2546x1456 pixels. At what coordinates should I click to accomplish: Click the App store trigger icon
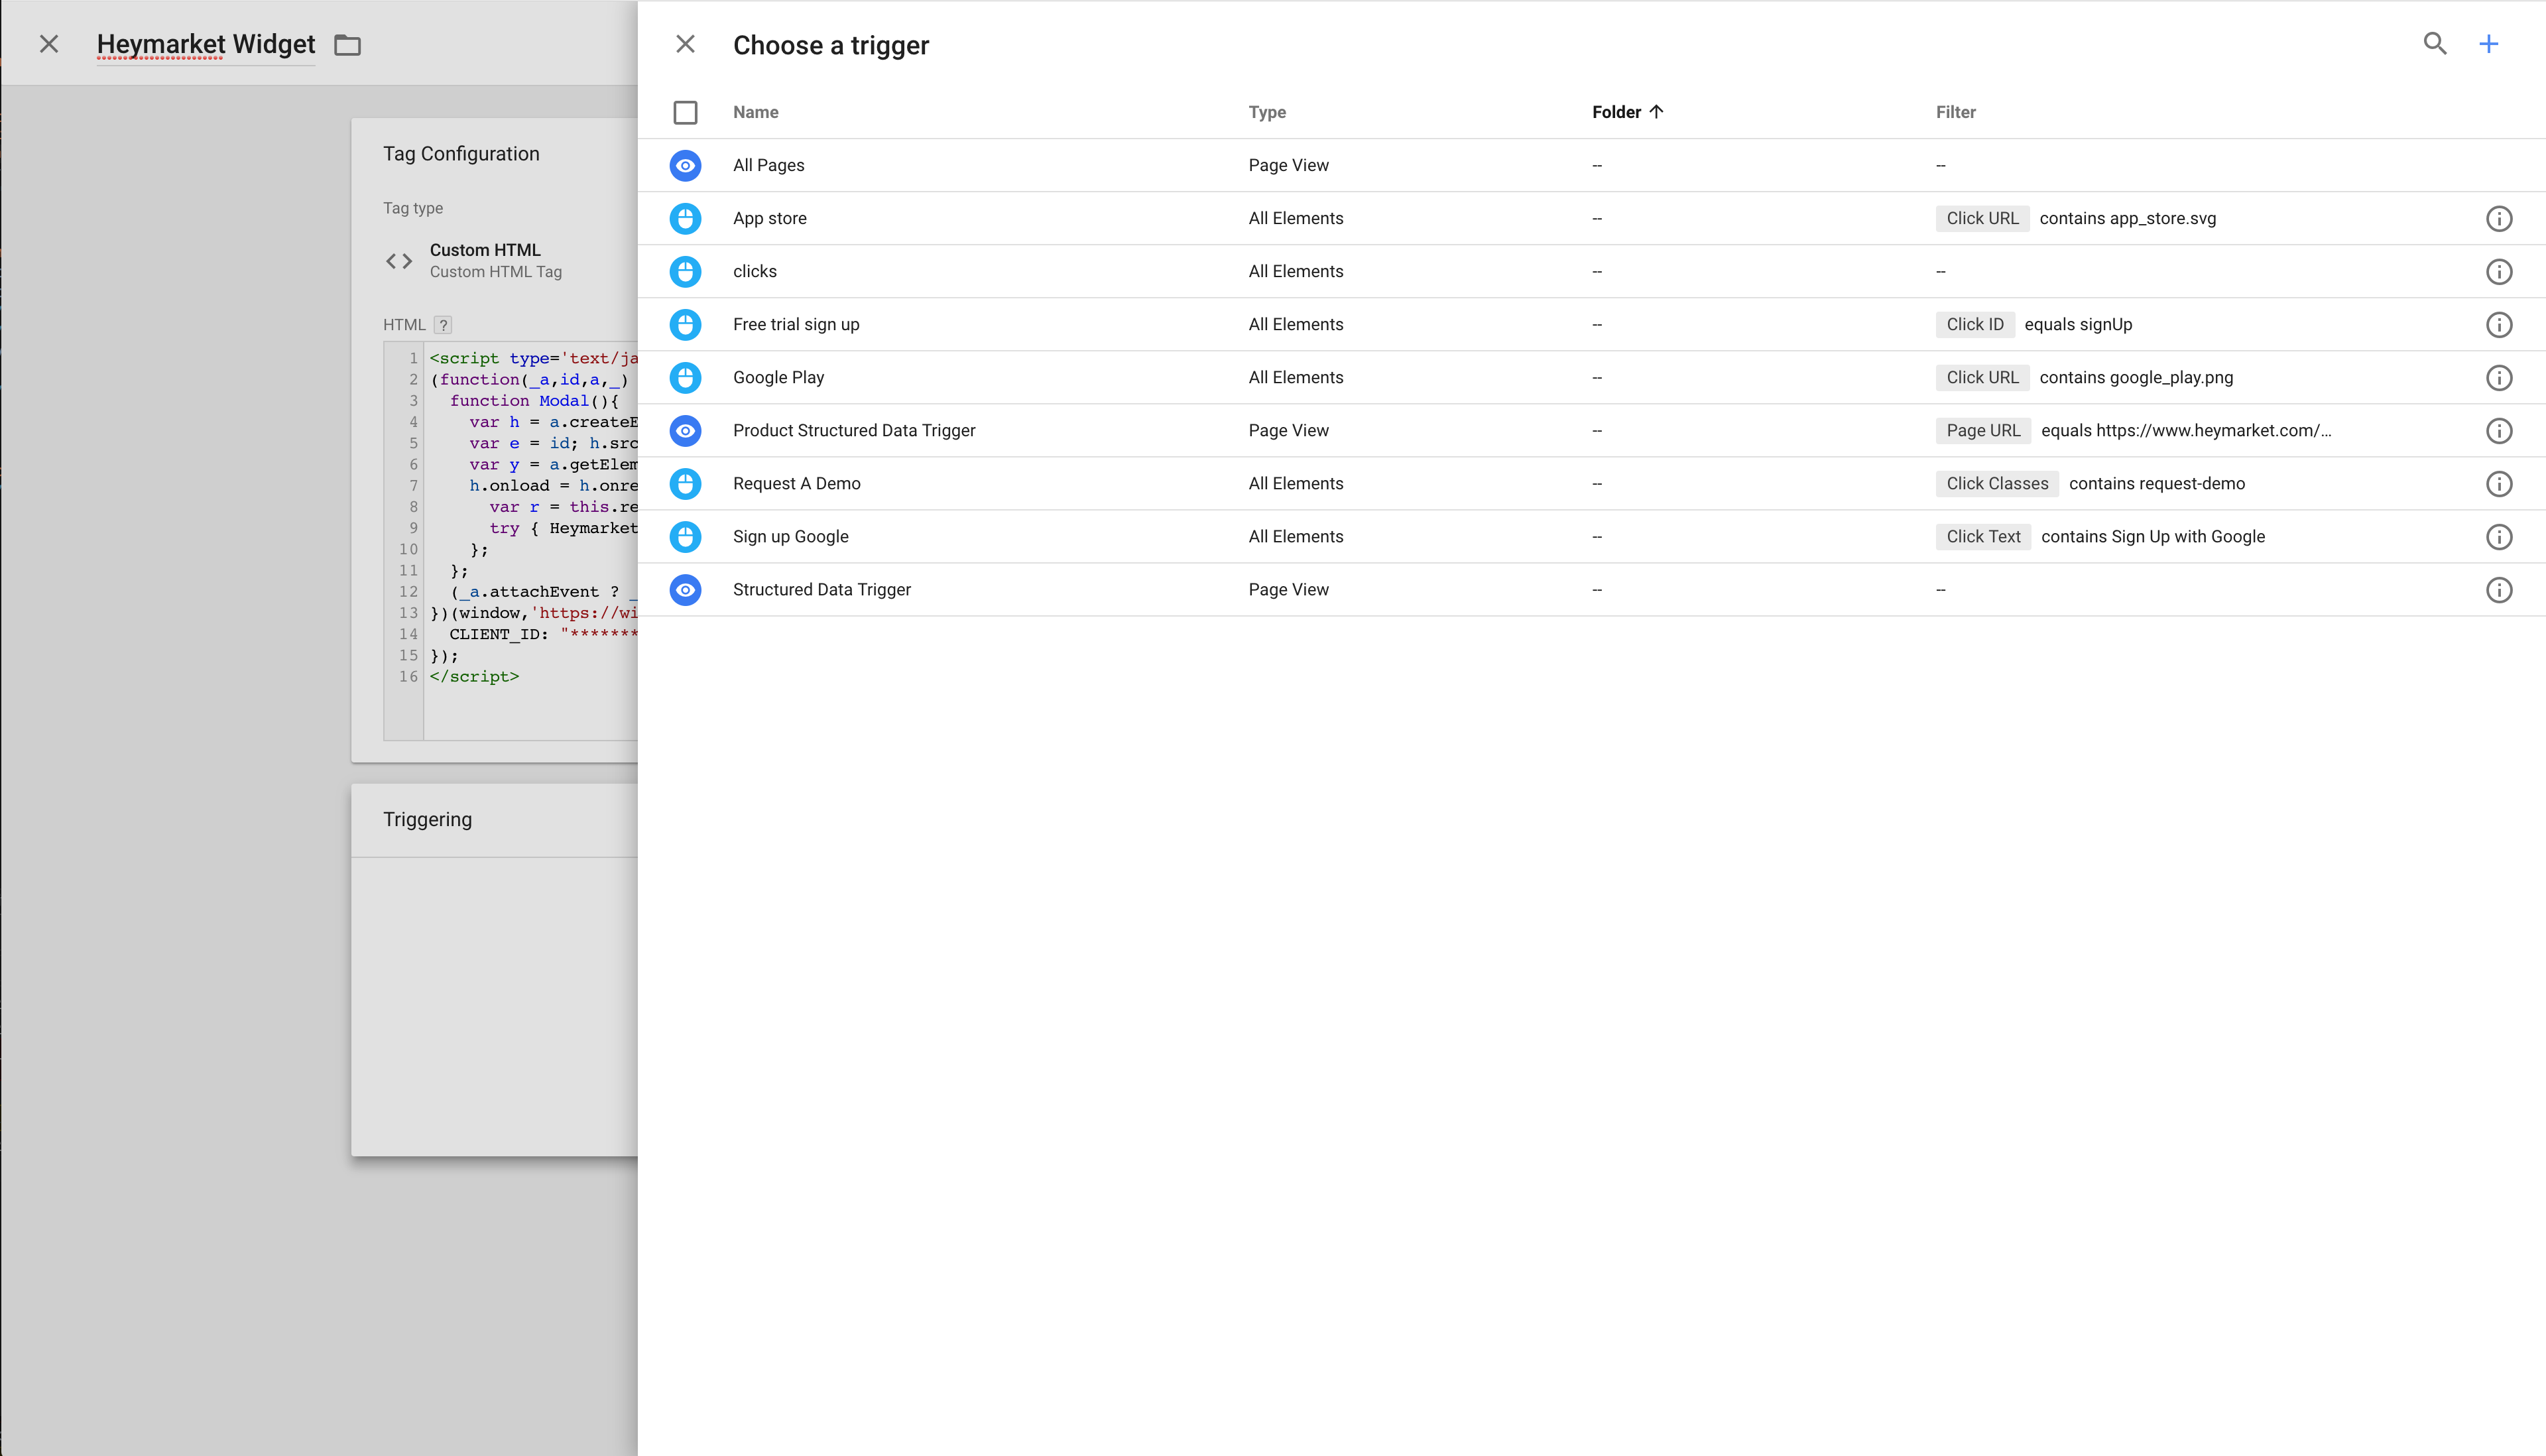pyautogui.click(x=685, y=218)
